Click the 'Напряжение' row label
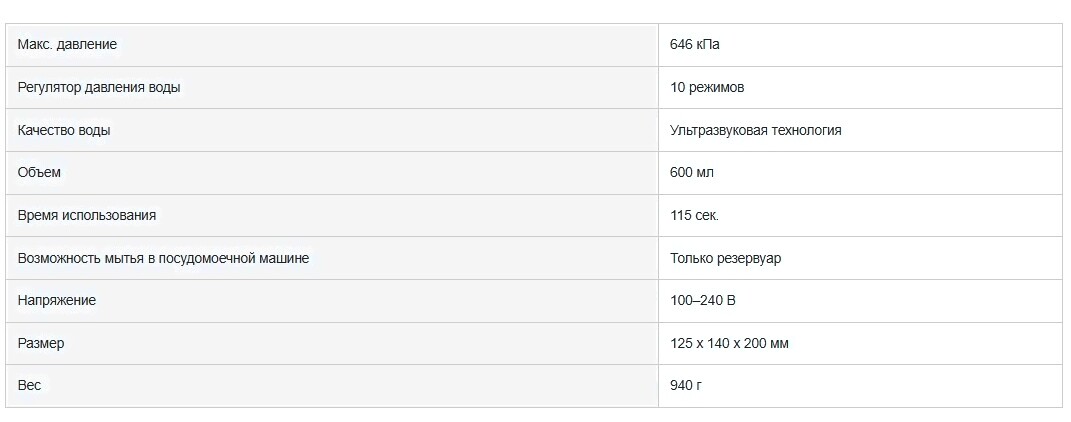This screenshot has height=422, width=1071. 57,300
